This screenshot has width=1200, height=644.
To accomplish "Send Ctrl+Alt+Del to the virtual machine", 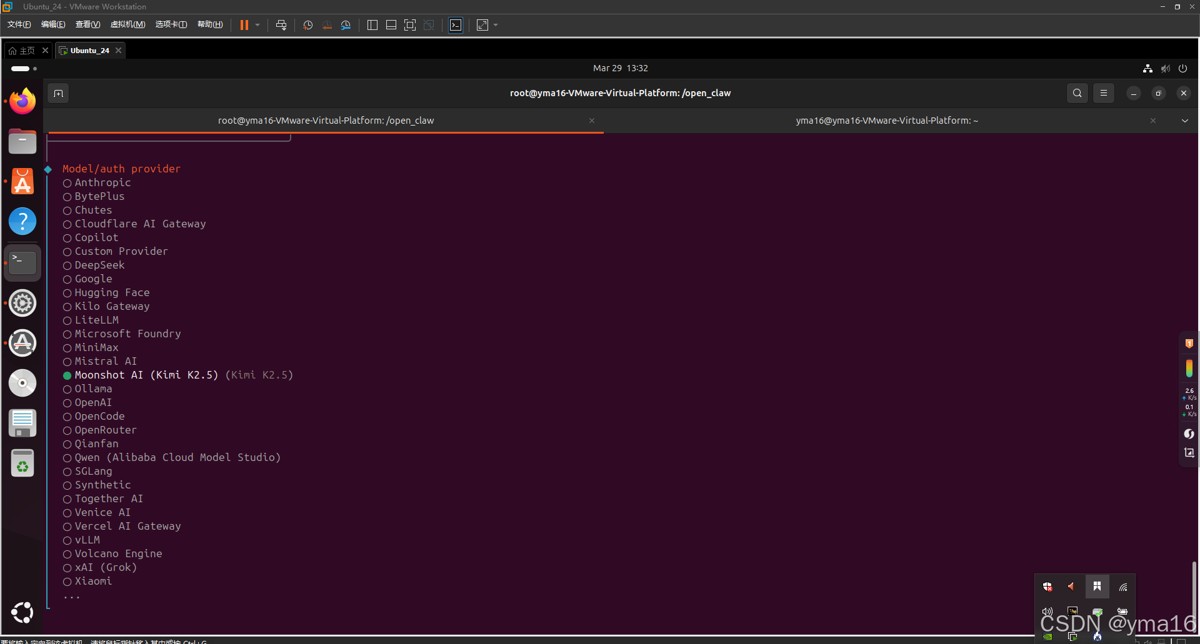I will tap(281, 25).
